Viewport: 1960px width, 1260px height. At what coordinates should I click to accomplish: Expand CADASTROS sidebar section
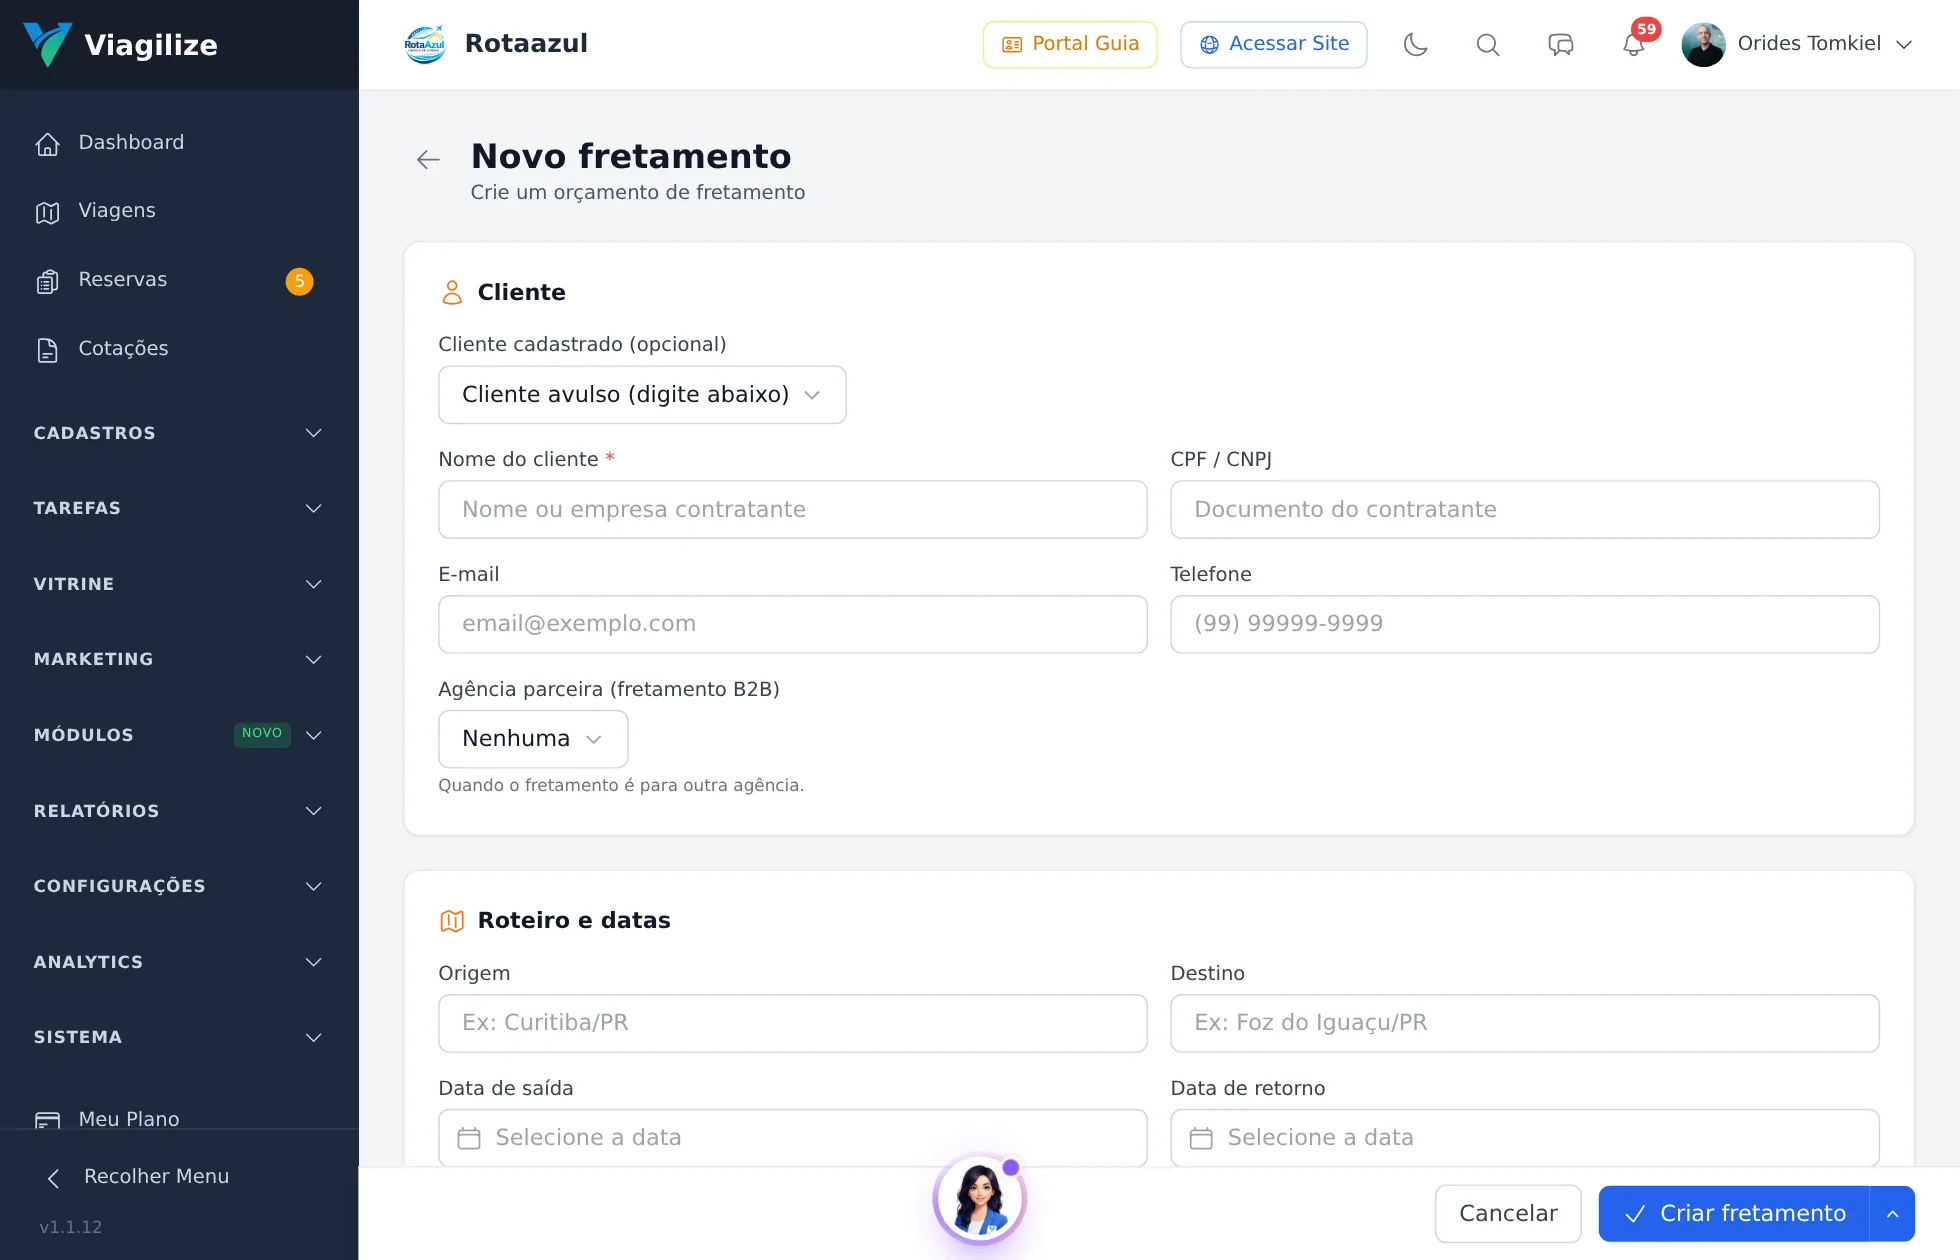tap(179, 433)
